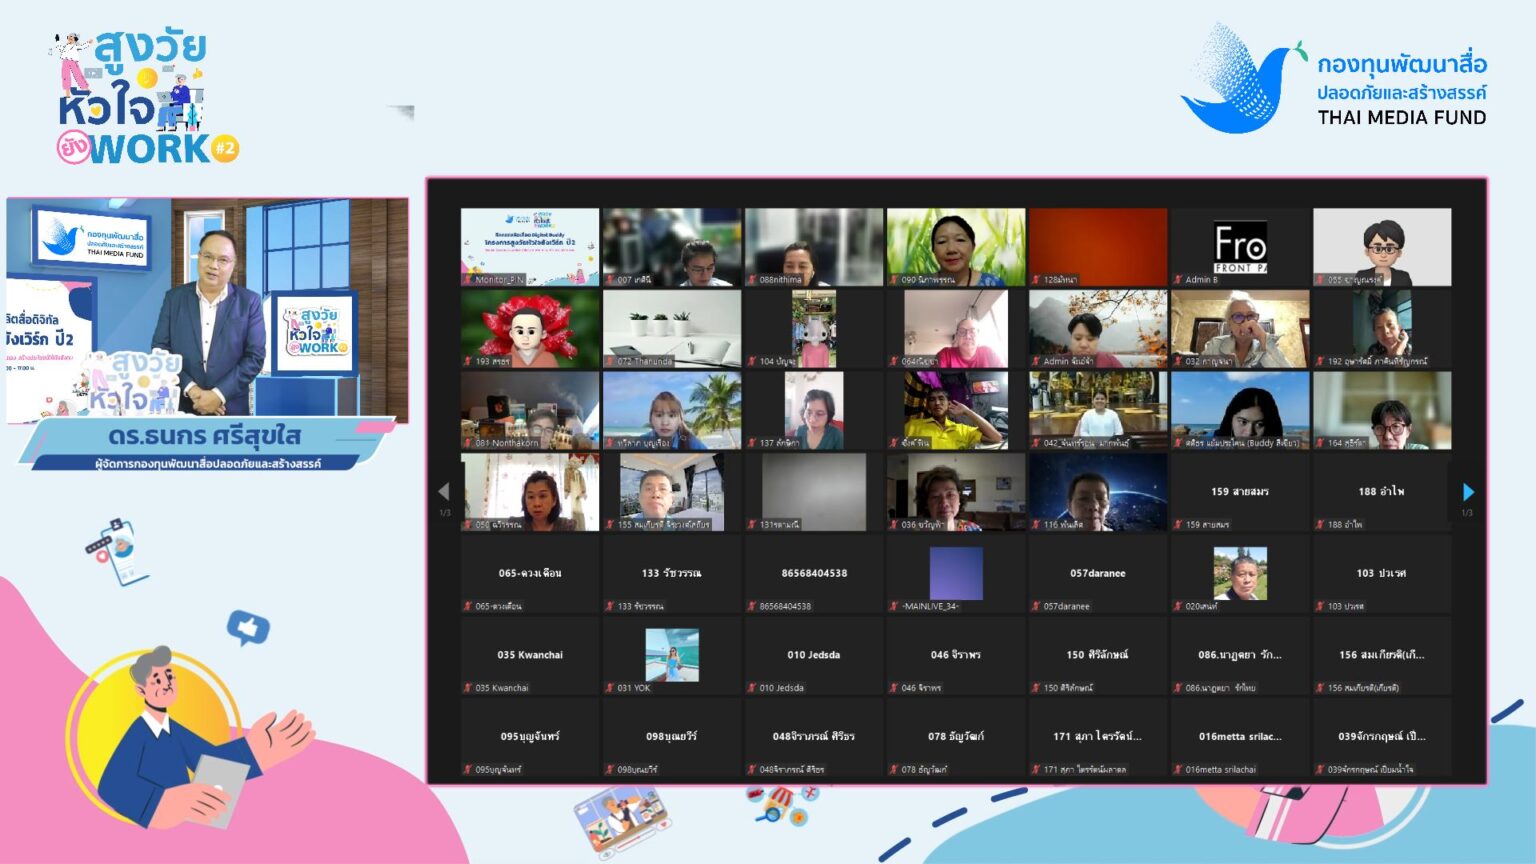
Task: Click the muted mic icon on participant 188
Action: [1319, 524]
